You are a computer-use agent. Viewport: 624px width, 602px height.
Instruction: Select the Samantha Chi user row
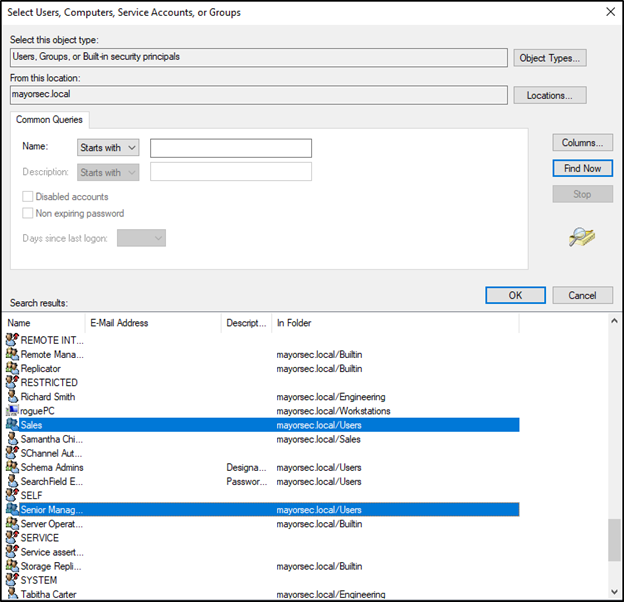tap(52, 439)
